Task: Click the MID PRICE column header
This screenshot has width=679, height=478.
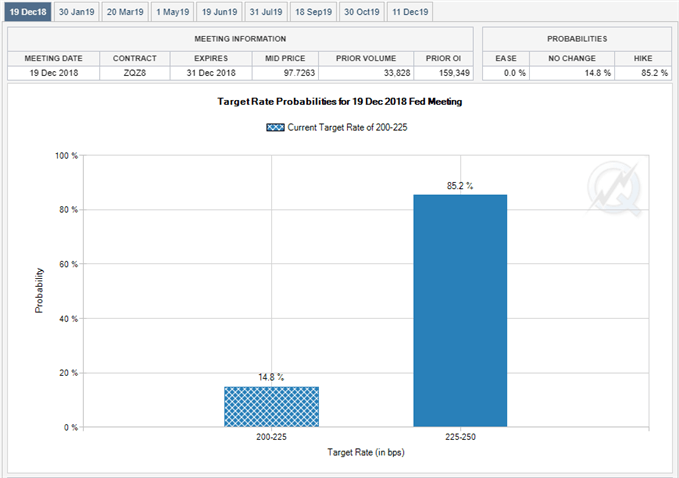Action: (x=285, y=58)
